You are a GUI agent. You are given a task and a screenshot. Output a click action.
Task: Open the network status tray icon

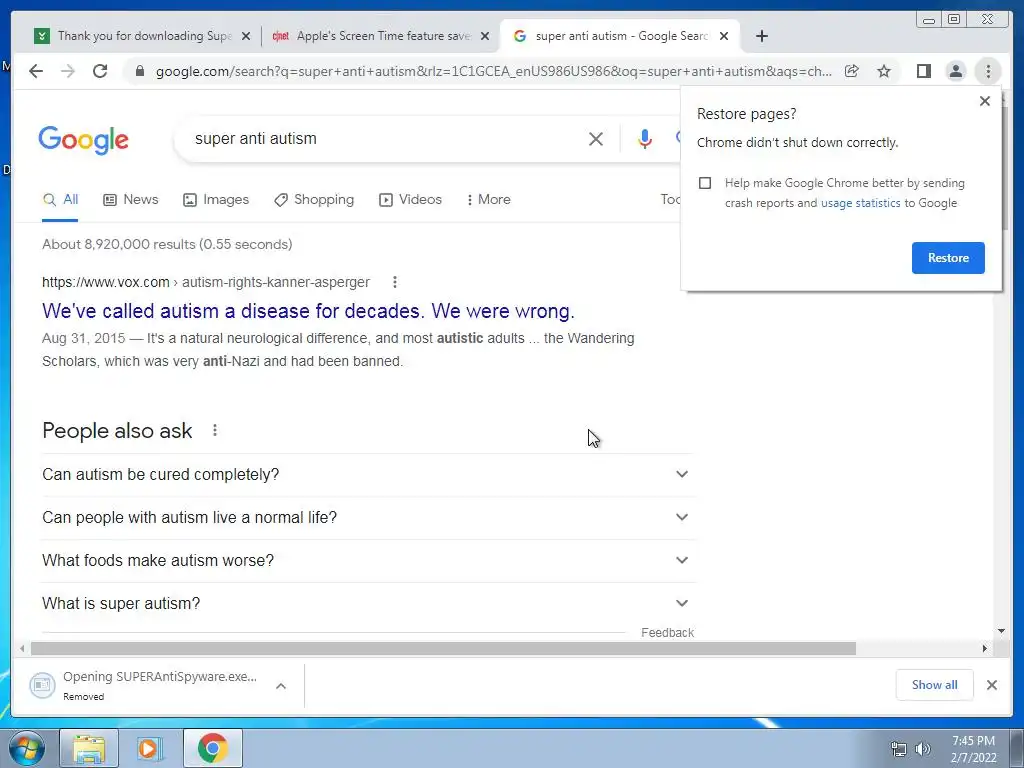(x=899, y=749)
